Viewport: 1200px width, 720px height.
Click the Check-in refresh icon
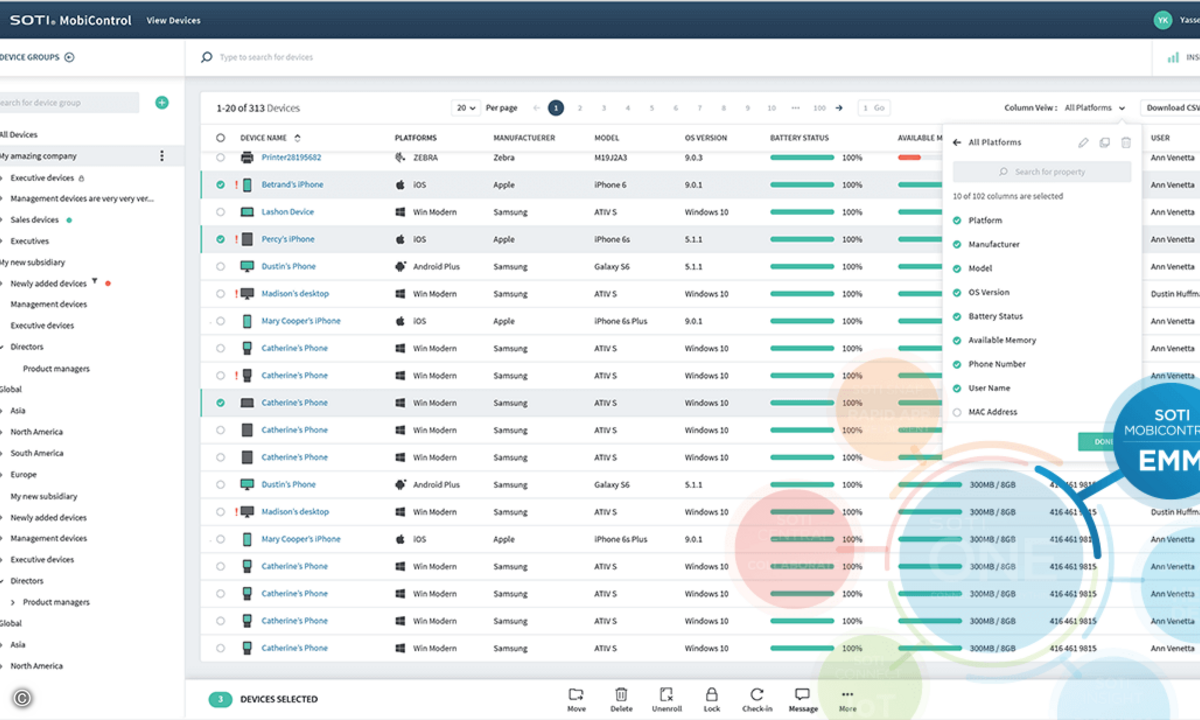click(757, 694)
